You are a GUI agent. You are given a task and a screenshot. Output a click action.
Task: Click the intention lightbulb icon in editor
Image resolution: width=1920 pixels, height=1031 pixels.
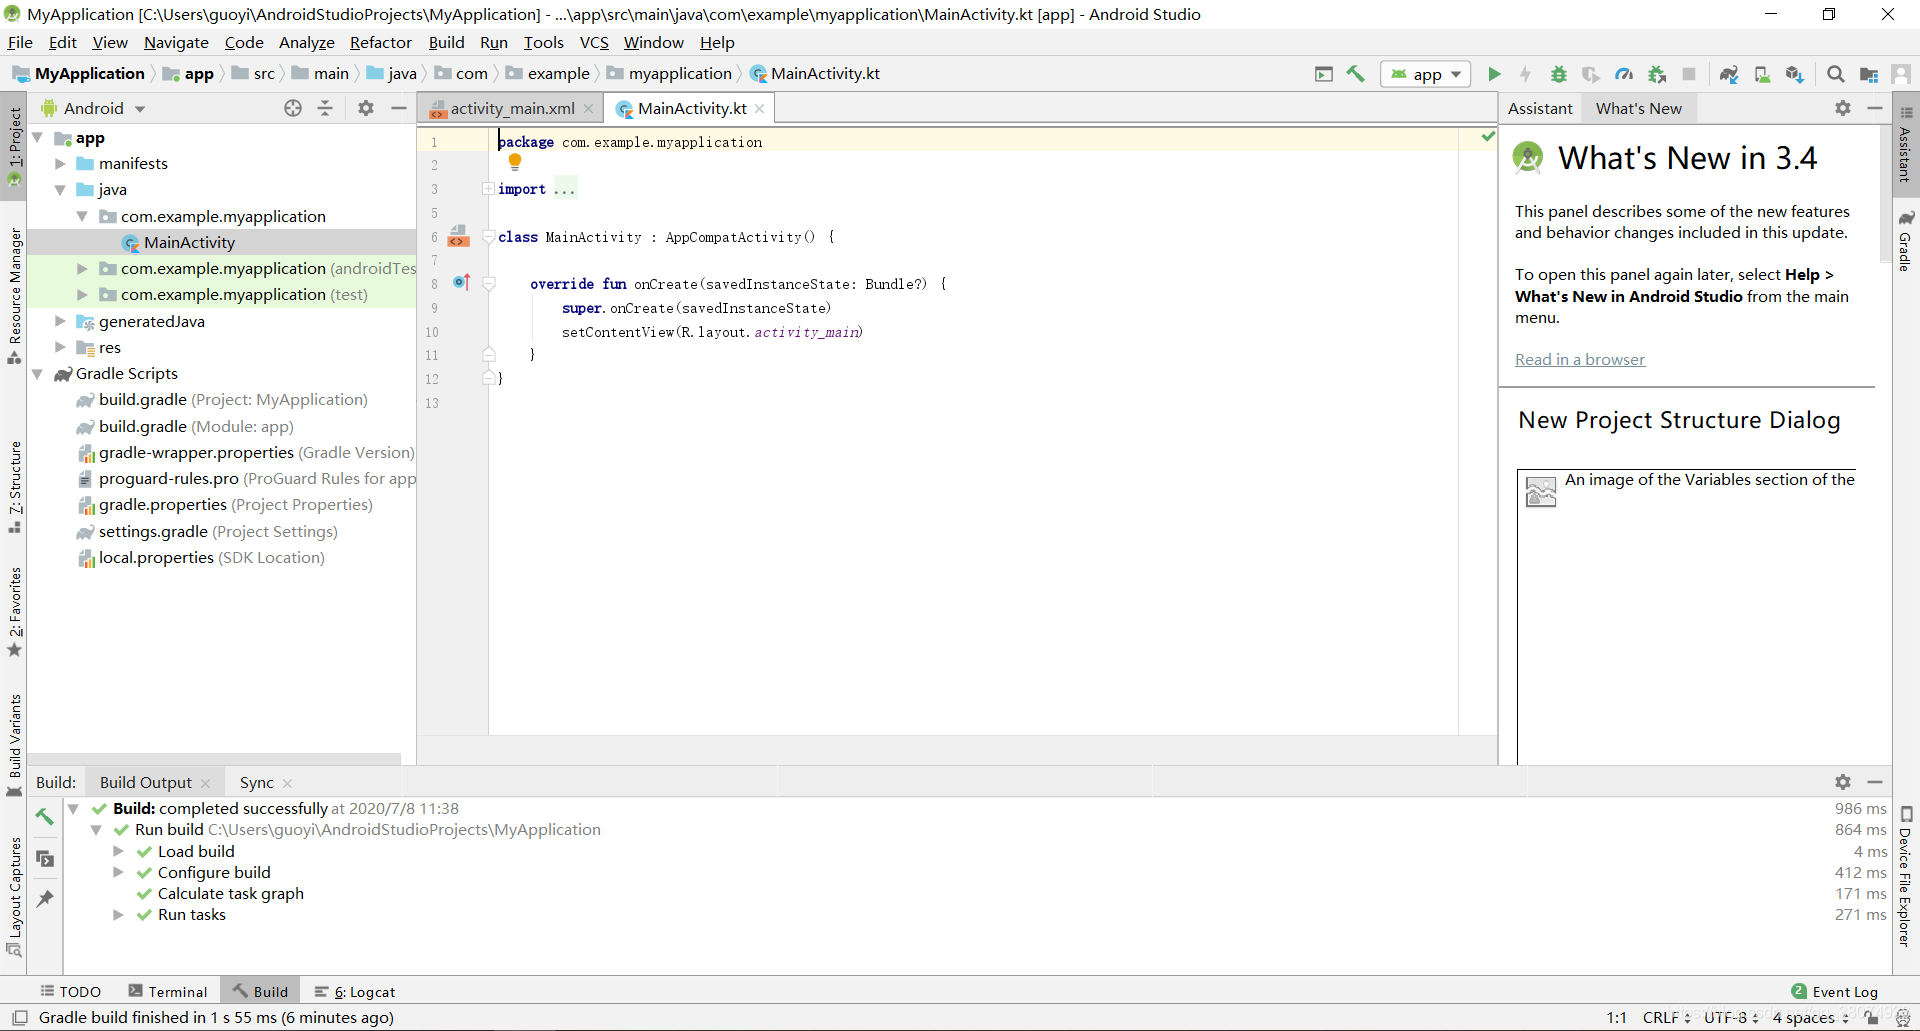(x=515, y=162)
